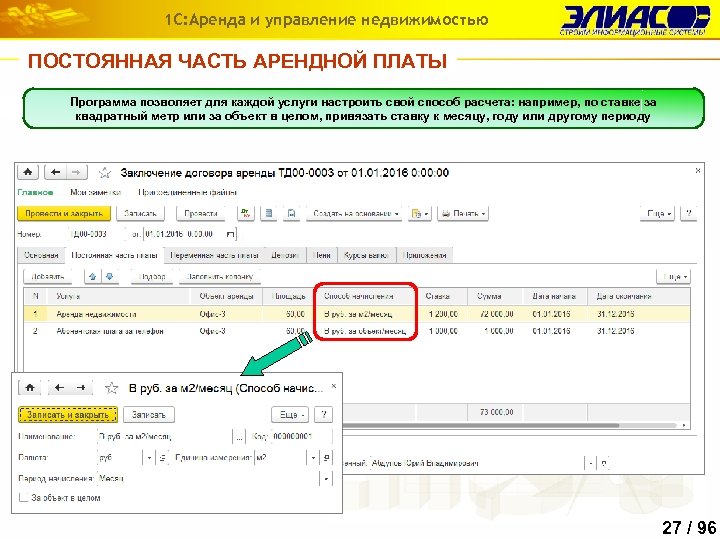Expand the Создать на основании dropdown
The image size is (720, 540).
pyautogui.click(x=352, y=213)
